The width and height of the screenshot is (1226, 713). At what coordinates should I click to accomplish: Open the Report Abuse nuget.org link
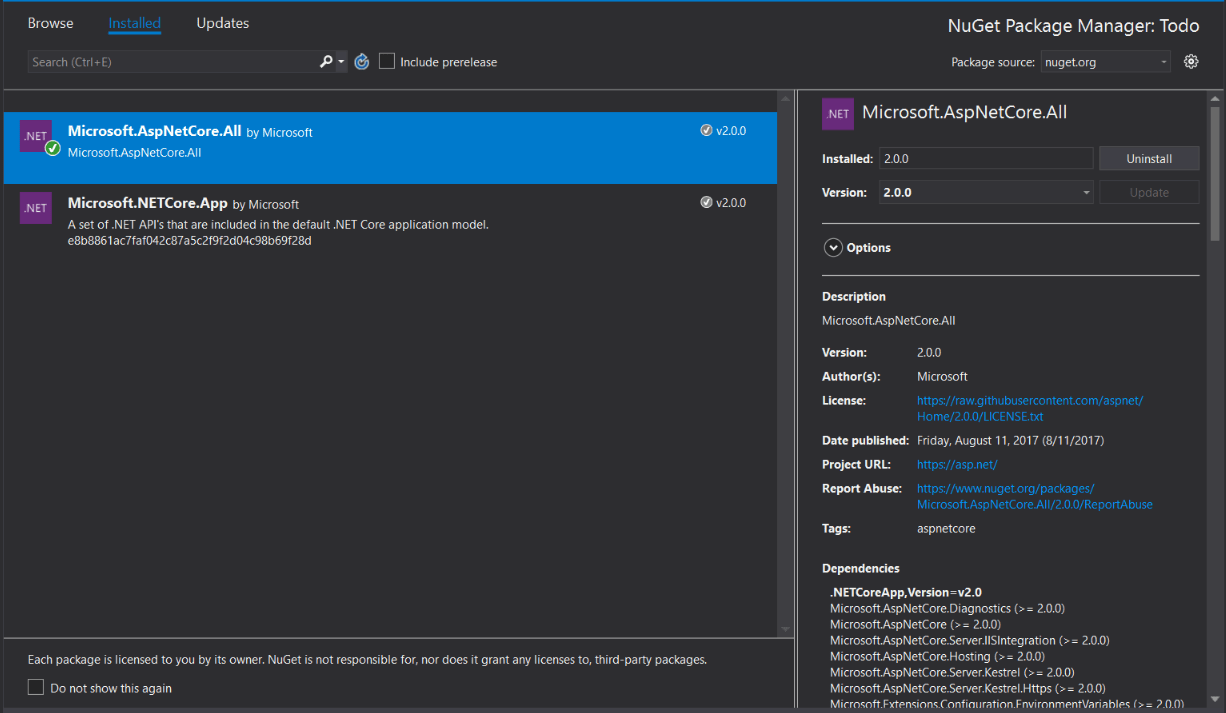1035,497
